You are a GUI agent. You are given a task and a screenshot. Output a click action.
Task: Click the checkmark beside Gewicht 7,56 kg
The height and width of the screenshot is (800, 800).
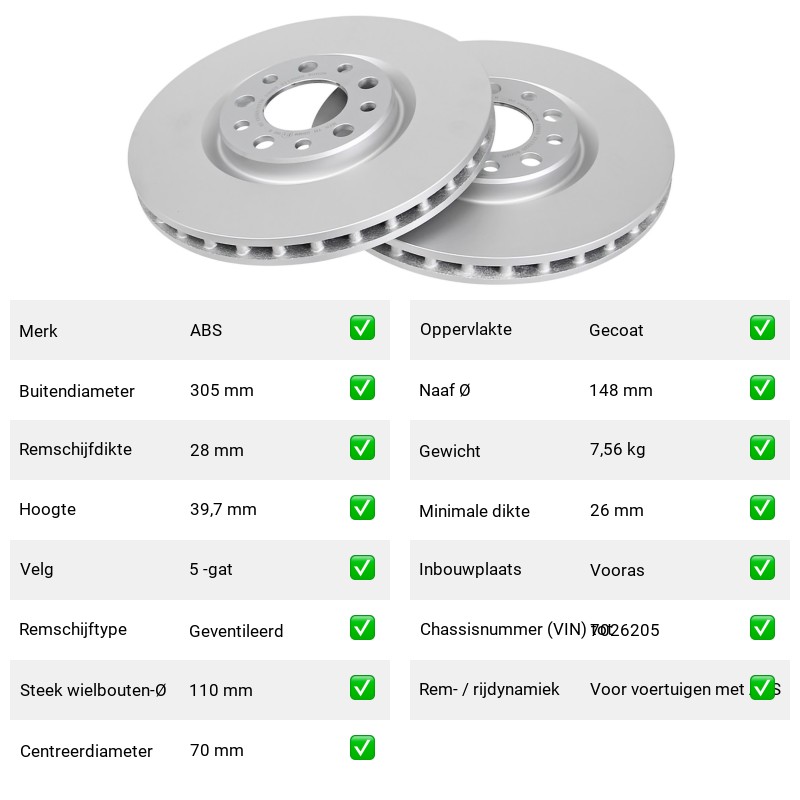coord(762,447)
